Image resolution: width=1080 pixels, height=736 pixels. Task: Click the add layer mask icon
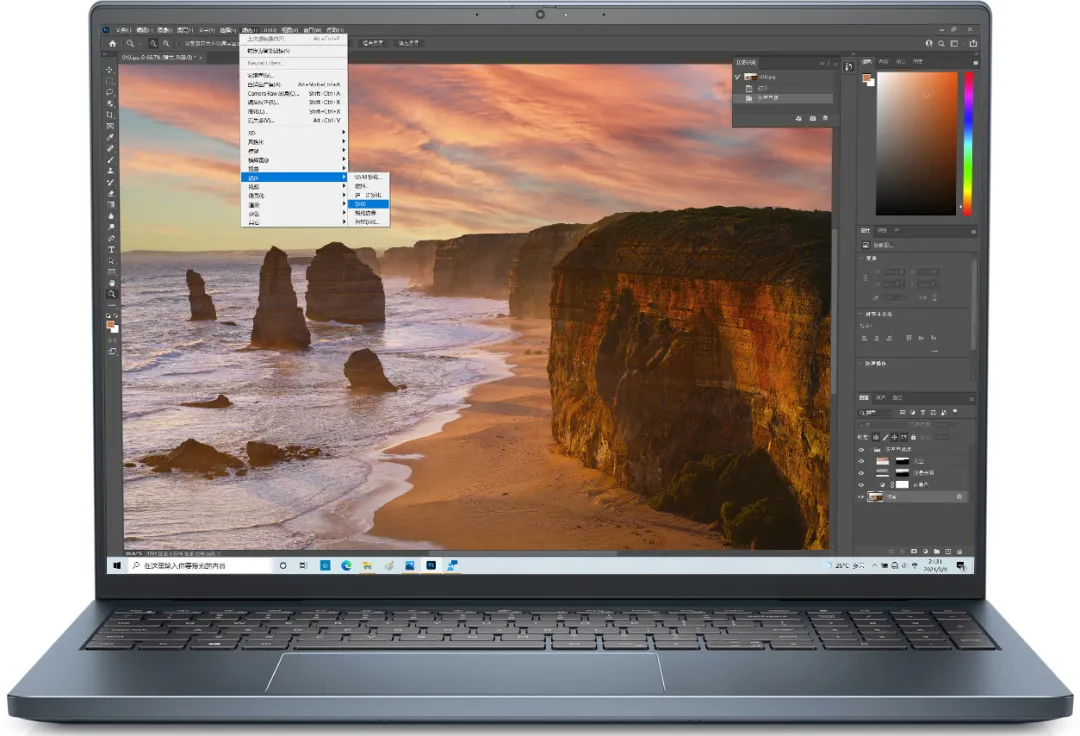click(914, 551)
